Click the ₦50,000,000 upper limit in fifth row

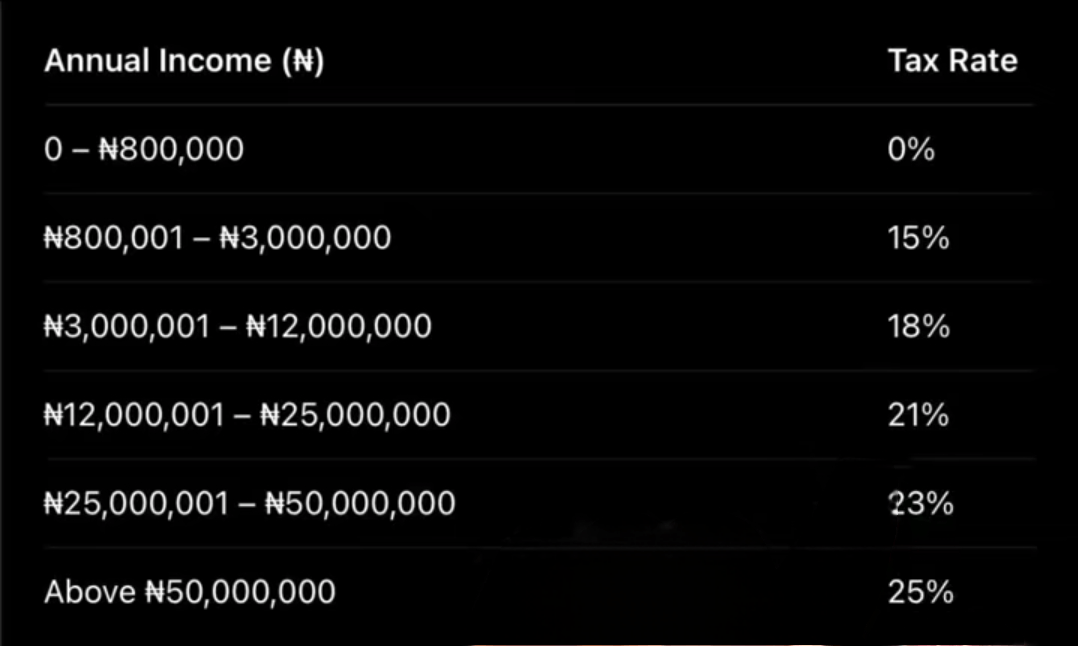click(360, 503)
